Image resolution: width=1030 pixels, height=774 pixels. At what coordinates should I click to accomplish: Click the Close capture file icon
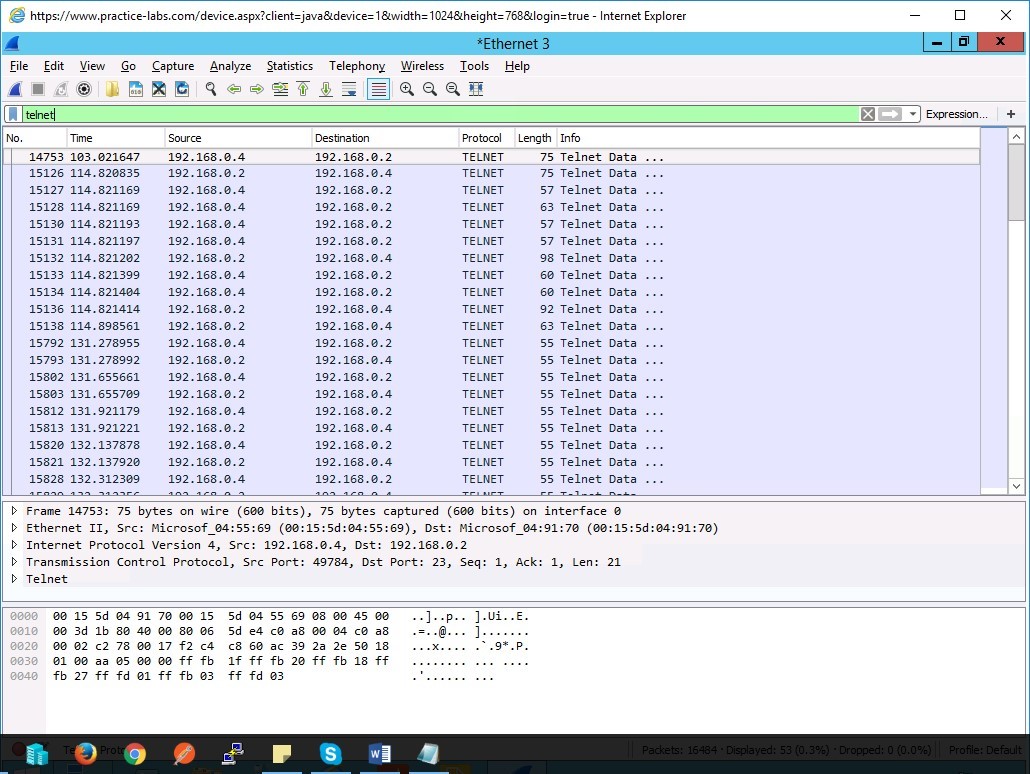tap(158, 89)
